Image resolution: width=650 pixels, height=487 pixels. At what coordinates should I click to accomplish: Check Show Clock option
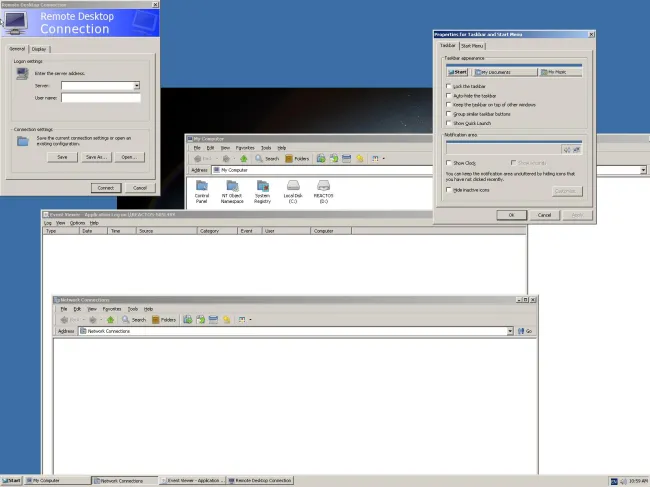(449, 163)
